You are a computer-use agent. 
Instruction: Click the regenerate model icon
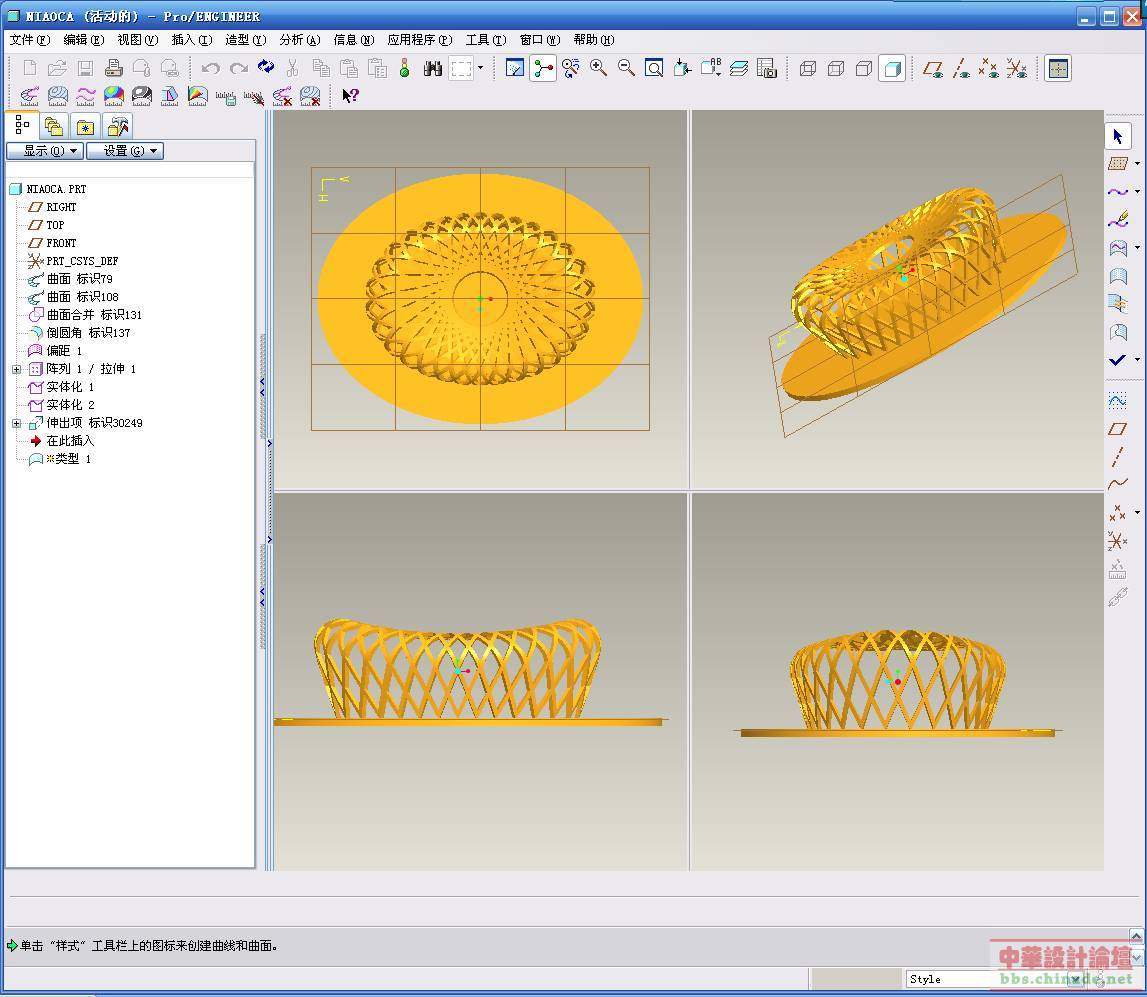click(266, 68)
